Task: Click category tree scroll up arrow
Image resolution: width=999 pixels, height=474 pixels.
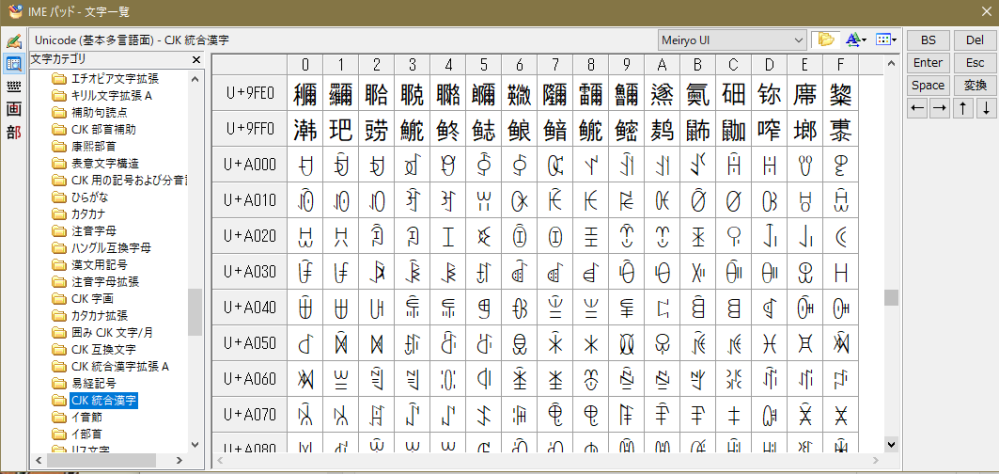Action: click(x=195, y=79)
